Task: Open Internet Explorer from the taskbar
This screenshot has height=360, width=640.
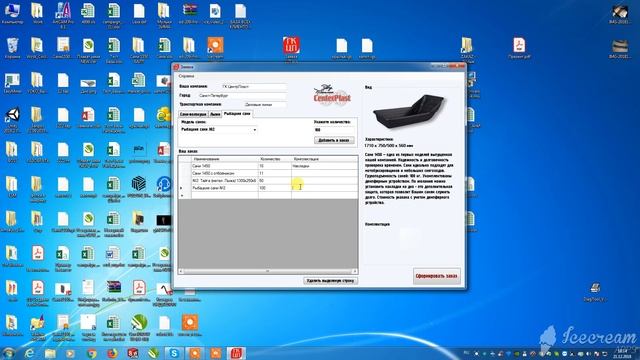Action: pos(29,353)
